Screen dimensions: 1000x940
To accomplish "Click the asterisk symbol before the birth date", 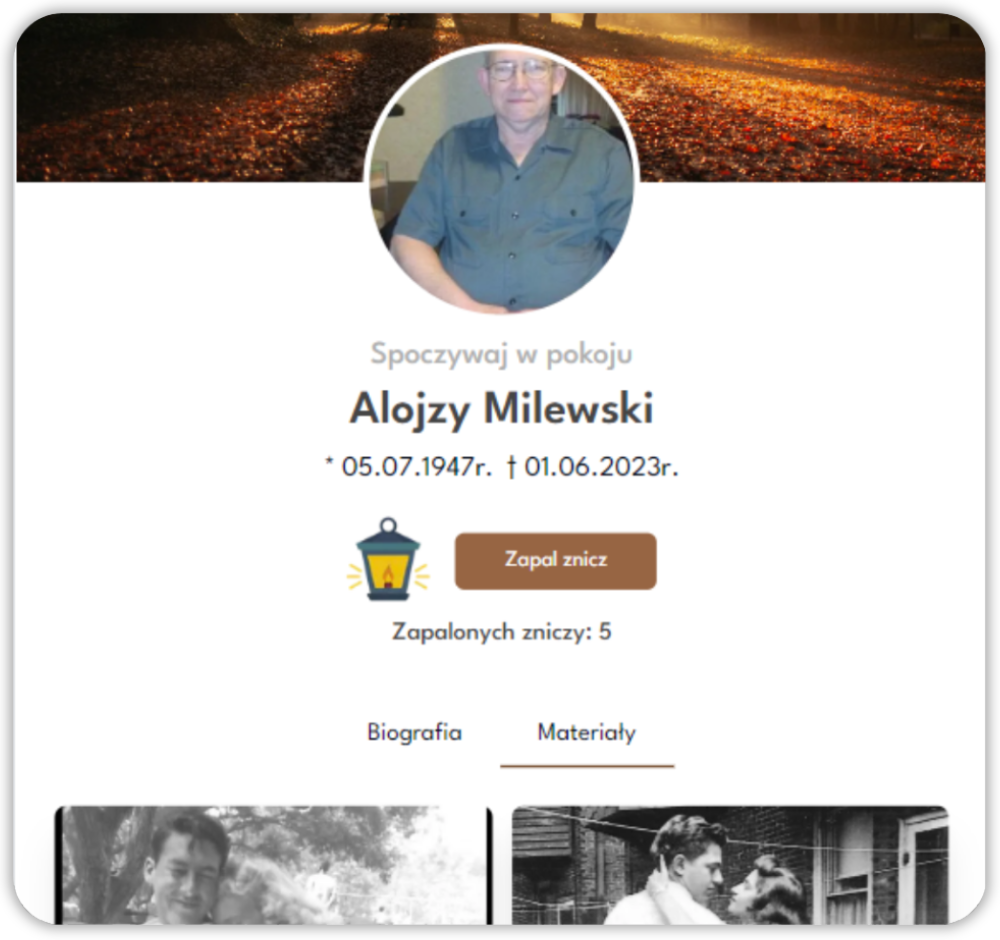I will pos(329,460).
